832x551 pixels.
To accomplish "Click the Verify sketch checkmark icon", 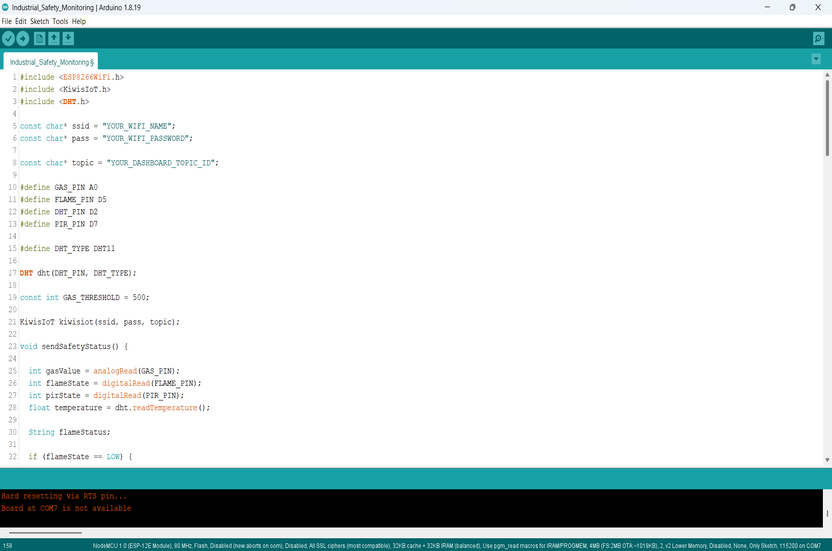I will tap(8, 38).
